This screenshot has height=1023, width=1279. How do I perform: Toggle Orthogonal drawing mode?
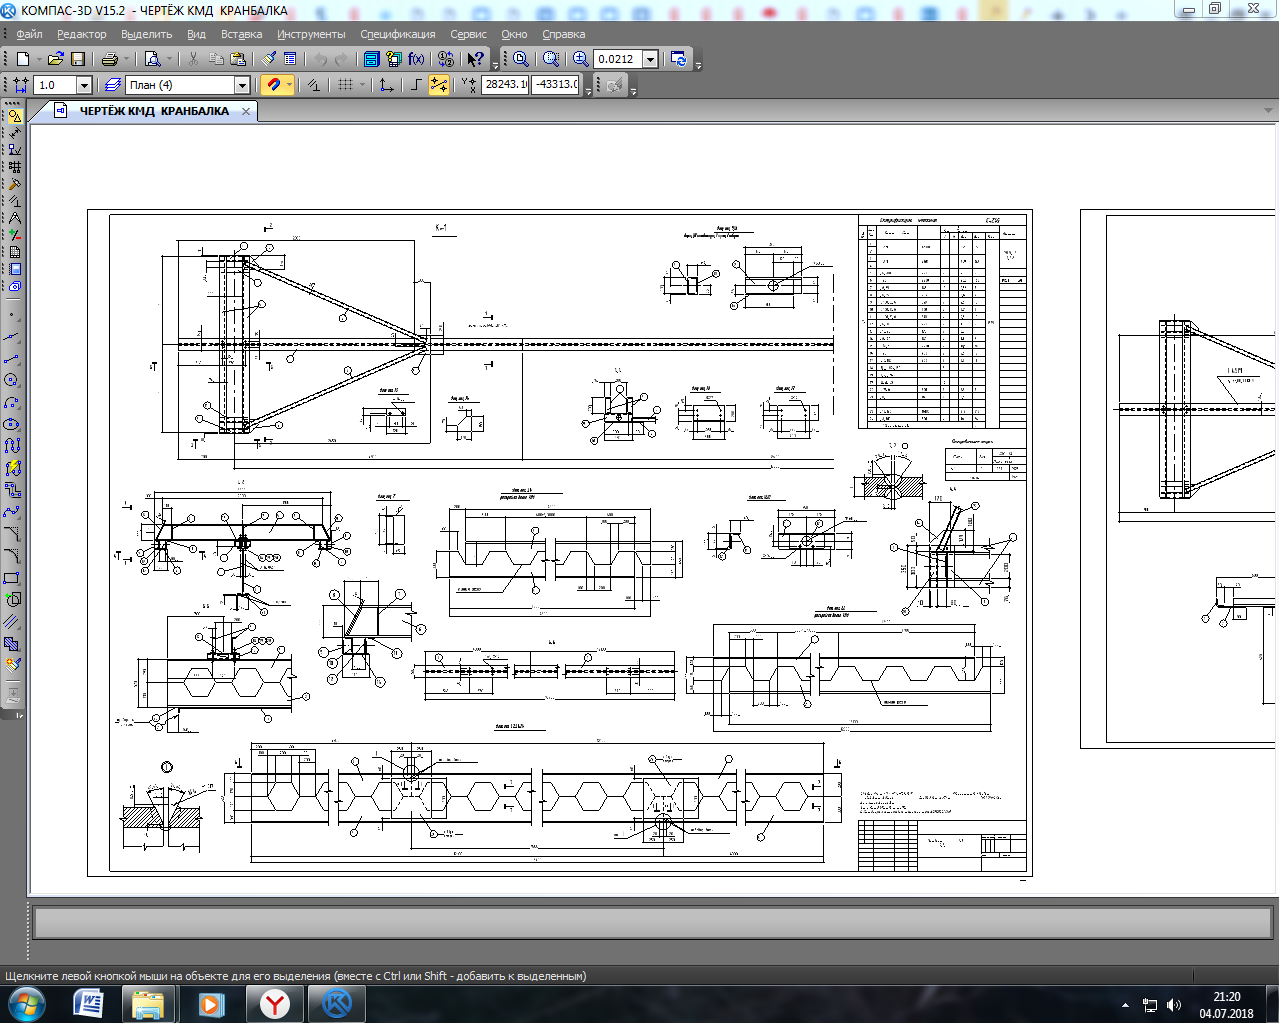[x=416, y=85]
